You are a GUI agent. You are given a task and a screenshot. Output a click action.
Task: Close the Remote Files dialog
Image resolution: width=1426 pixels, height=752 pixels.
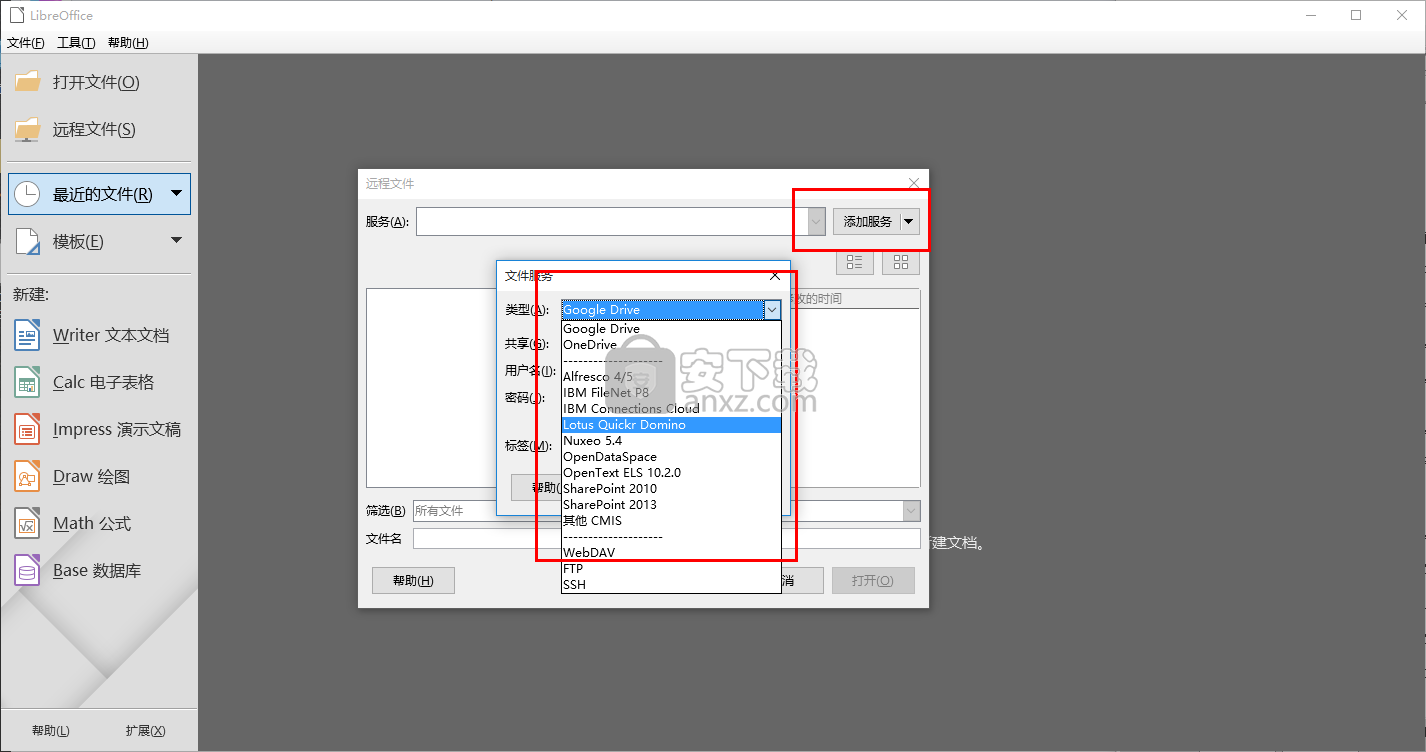(913, 183)
